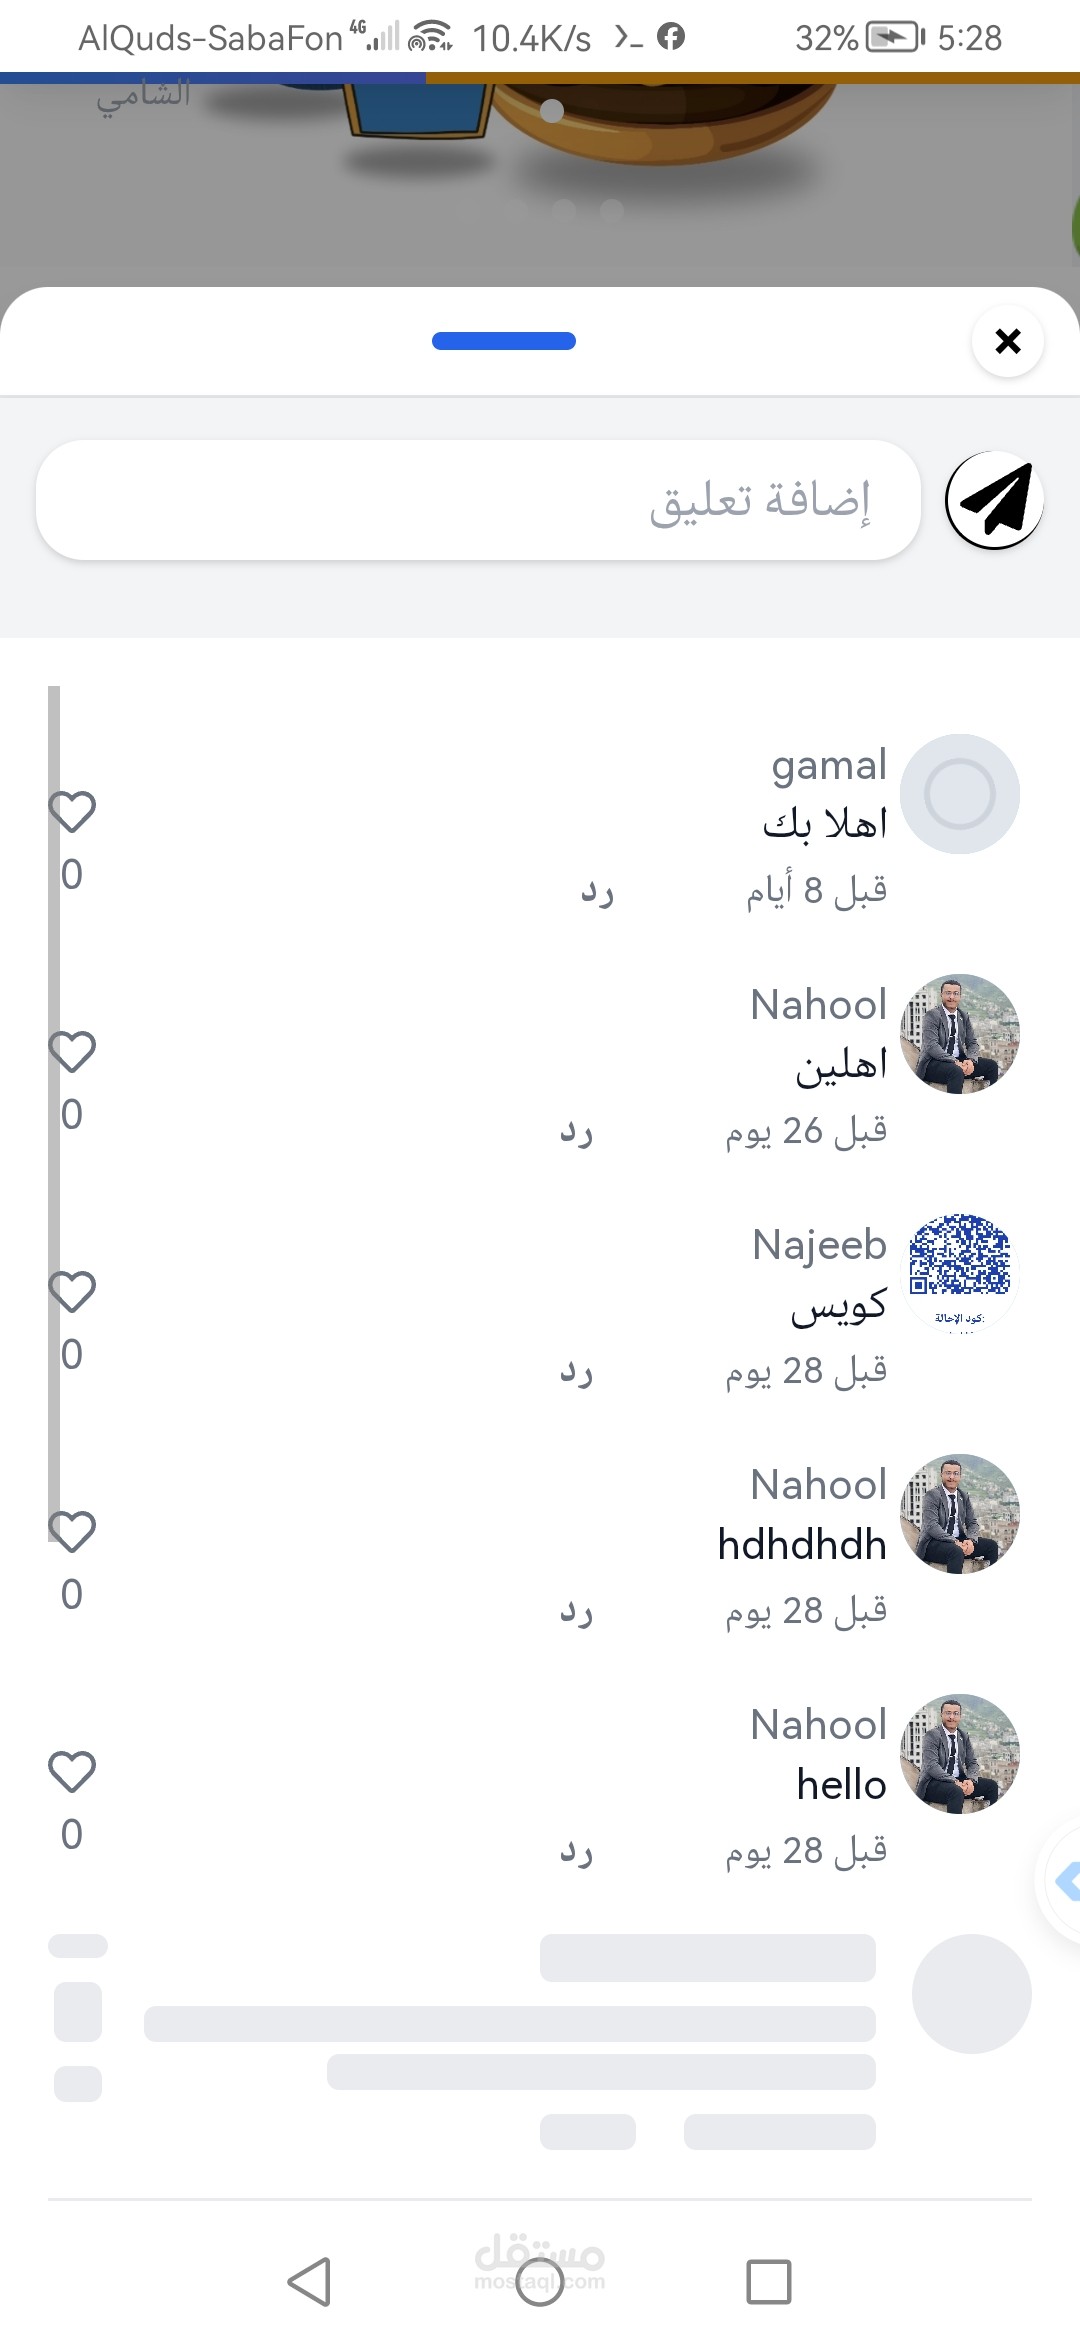Screen dimensions: 1080x2340
Task: Tap 'رد' under Nahool's 'اهلين' comment
Action: 576,1131
